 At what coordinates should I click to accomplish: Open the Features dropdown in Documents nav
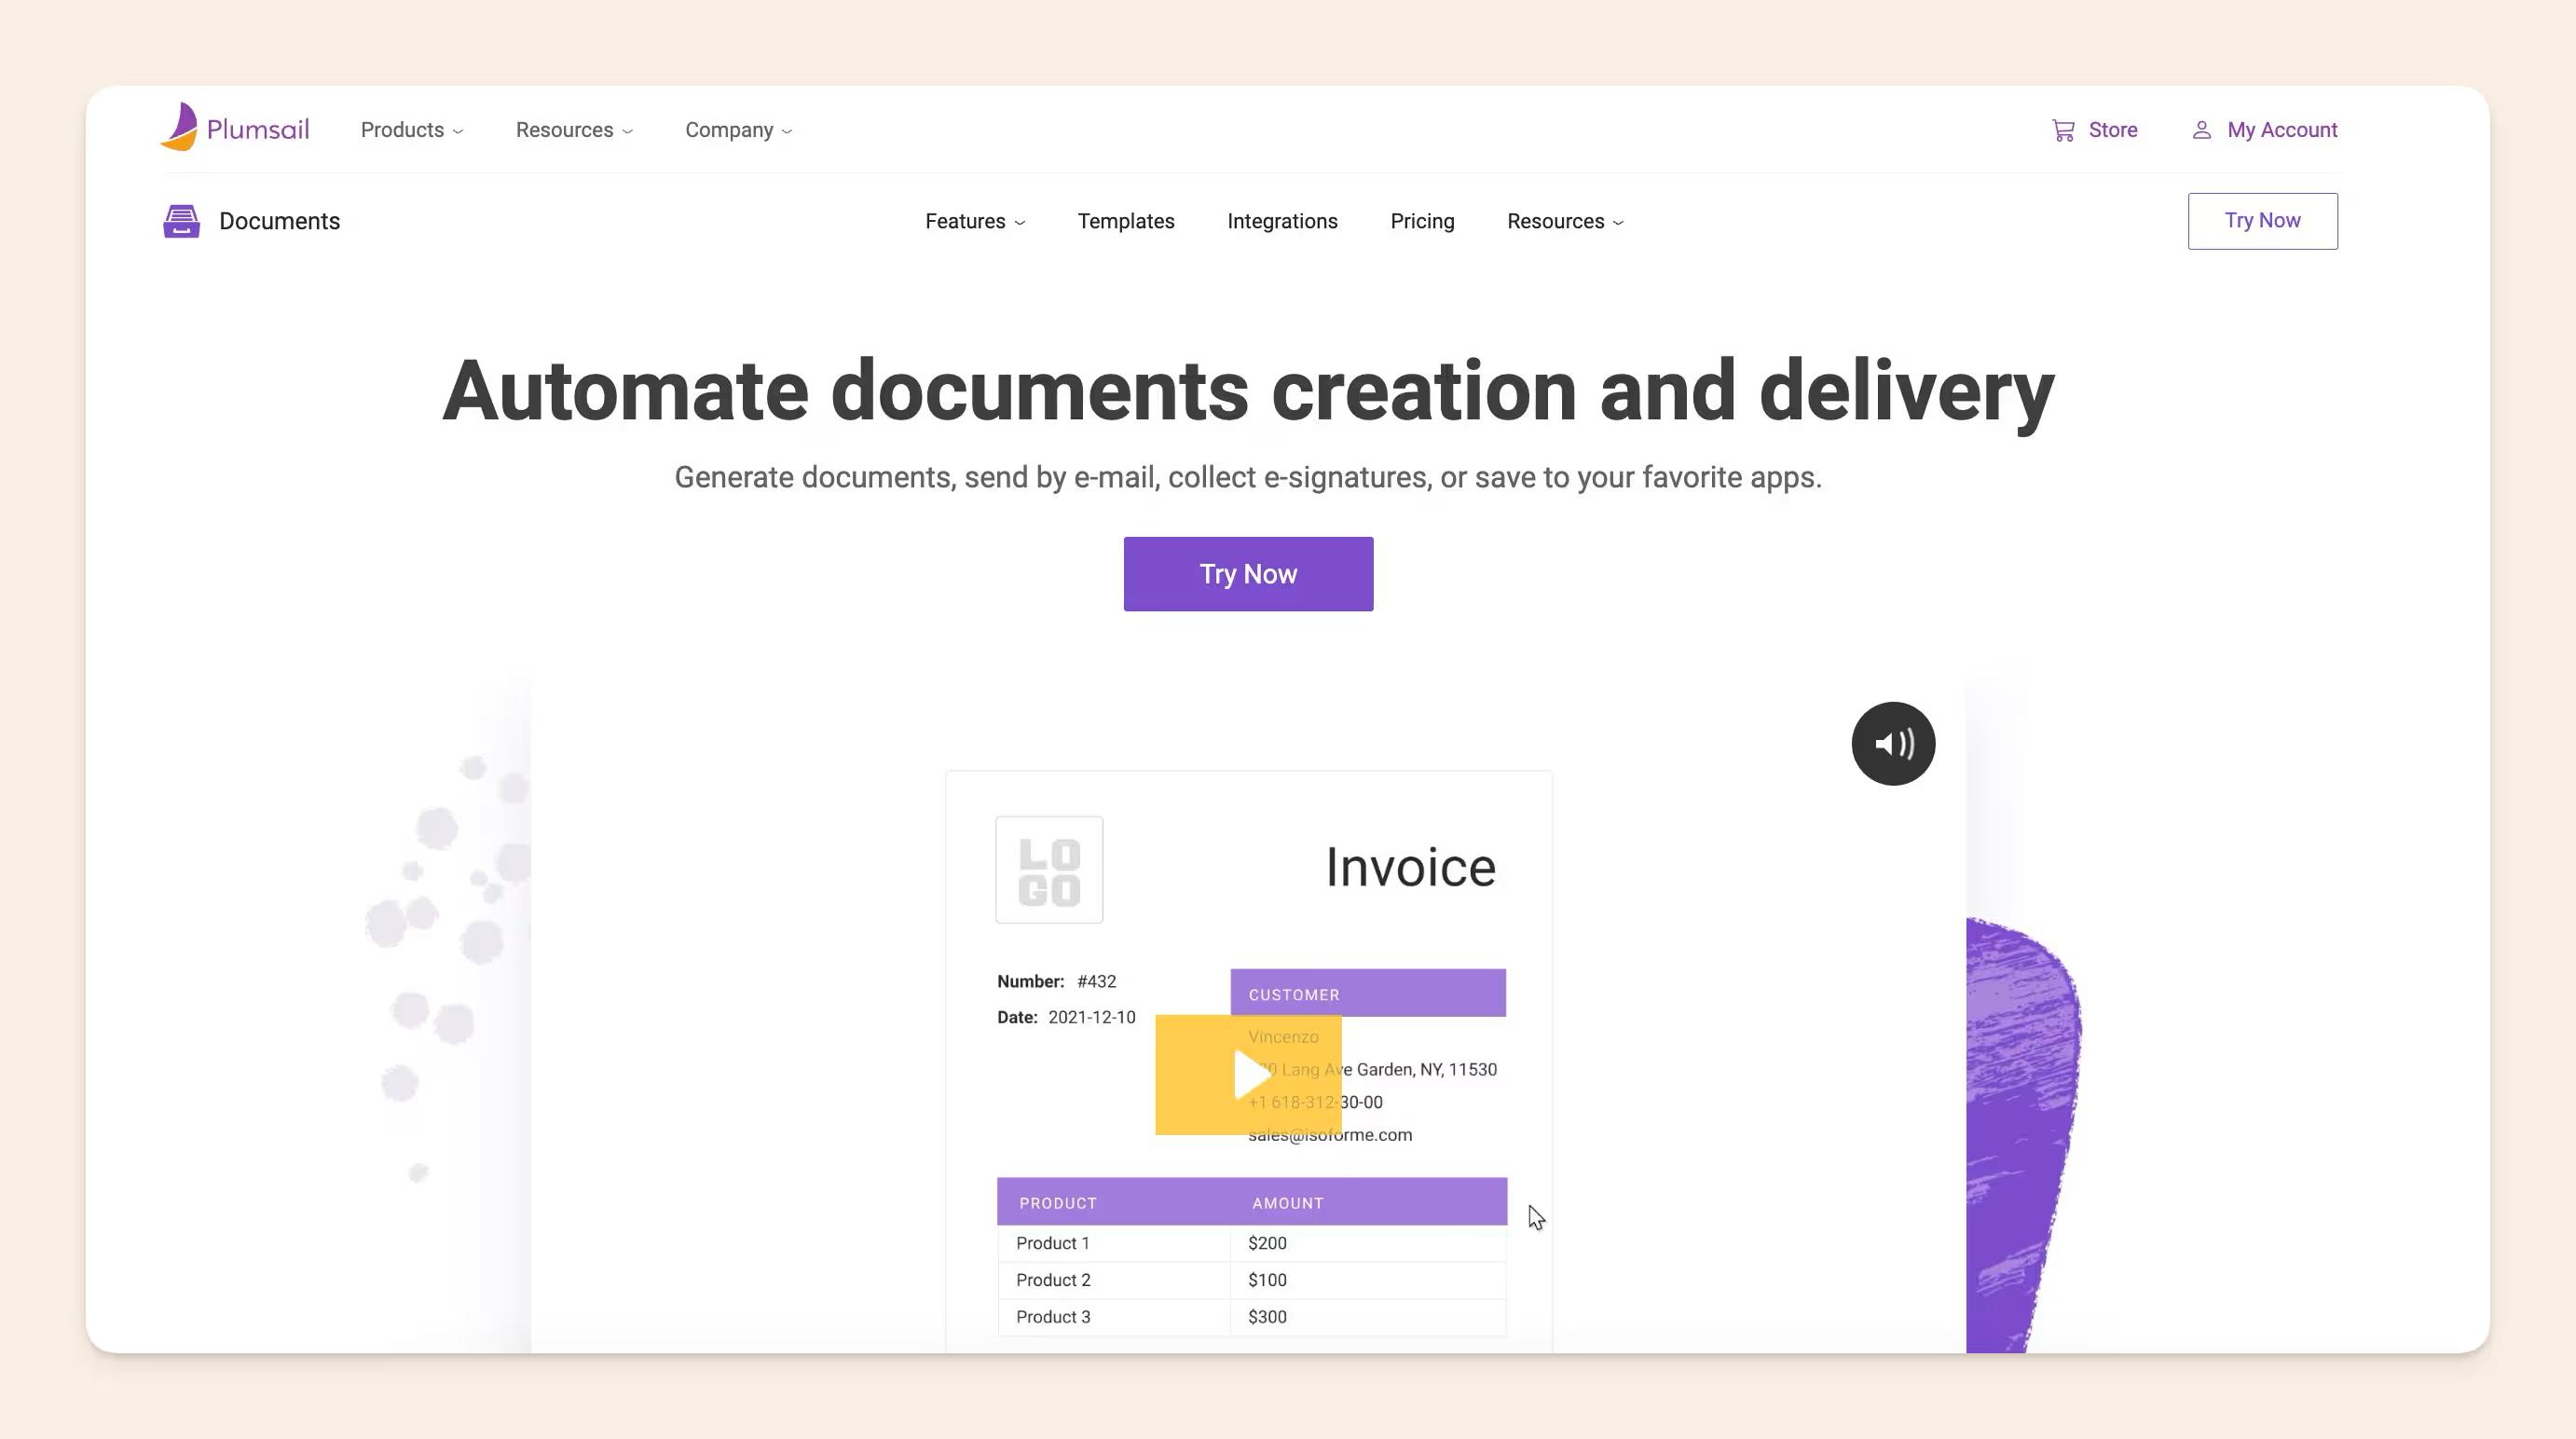[975, 221]
